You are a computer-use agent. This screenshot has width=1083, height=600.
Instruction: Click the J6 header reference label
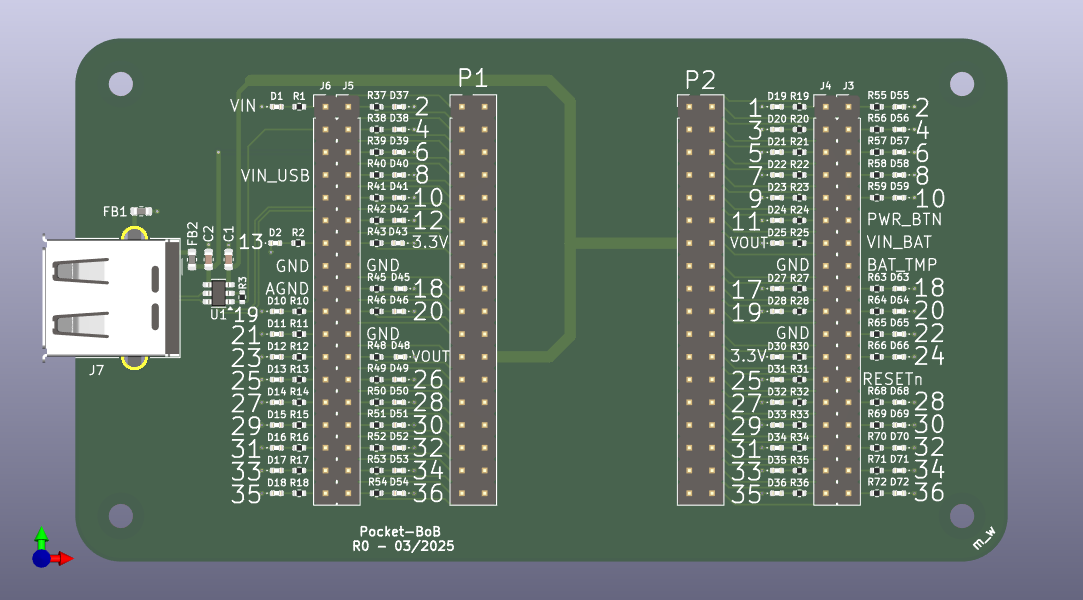coord(325,86)
